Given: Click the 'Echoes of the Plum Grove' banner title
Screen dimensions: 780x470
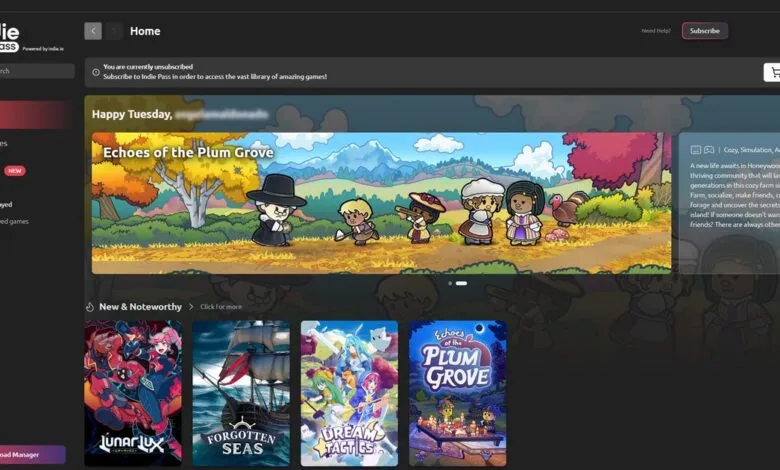Looking at the screenshot, I should click(188, 152).
